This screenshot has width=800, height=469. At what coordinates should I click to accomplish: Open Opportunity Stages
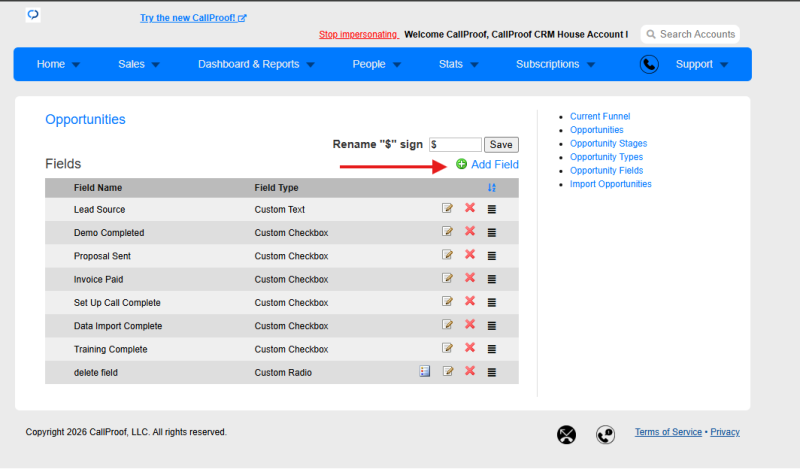608,143
